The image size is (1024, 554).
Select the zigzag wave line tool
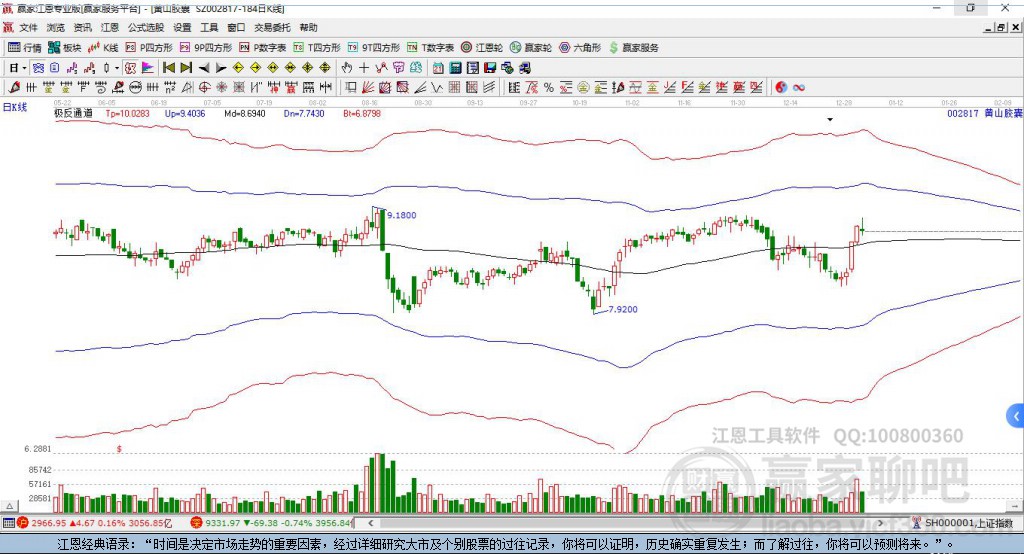(436, 87)
